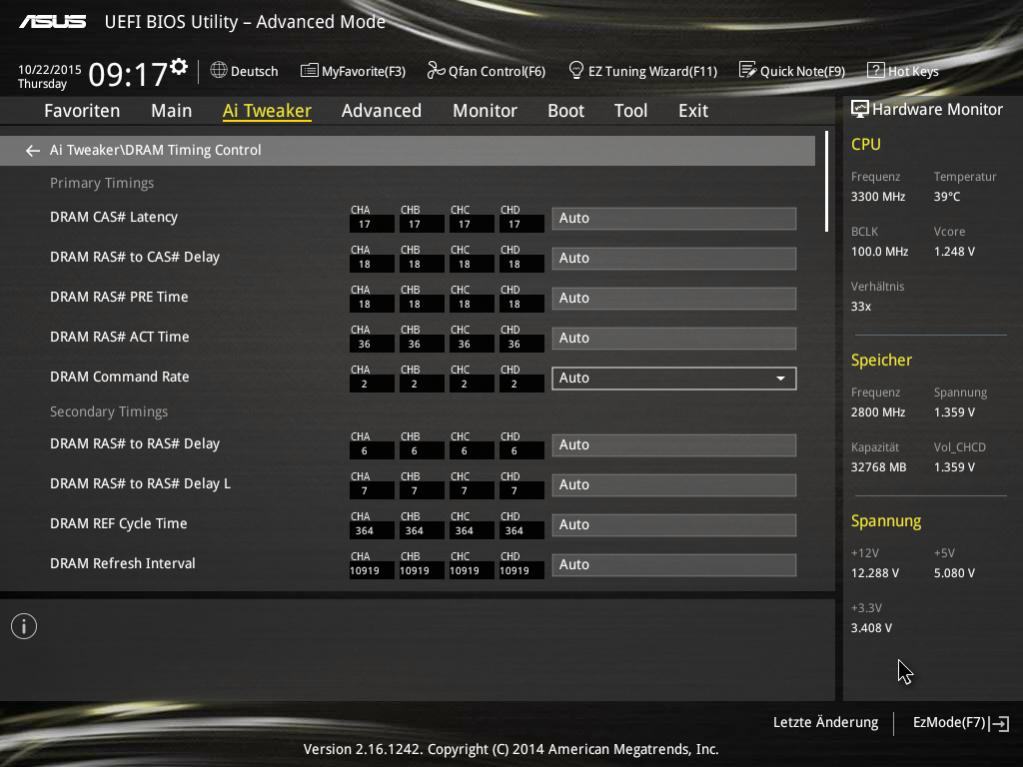Click the DRAM REF Cycle Time label
Viewport: 1023px width, 767px height.
point(118,524)
